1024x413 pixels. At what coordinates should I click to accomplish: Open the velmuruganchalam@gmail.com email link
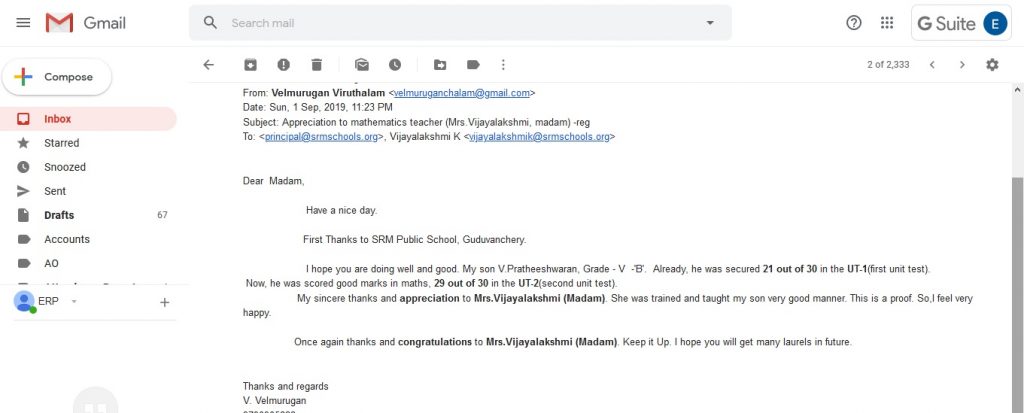[462, 93]
